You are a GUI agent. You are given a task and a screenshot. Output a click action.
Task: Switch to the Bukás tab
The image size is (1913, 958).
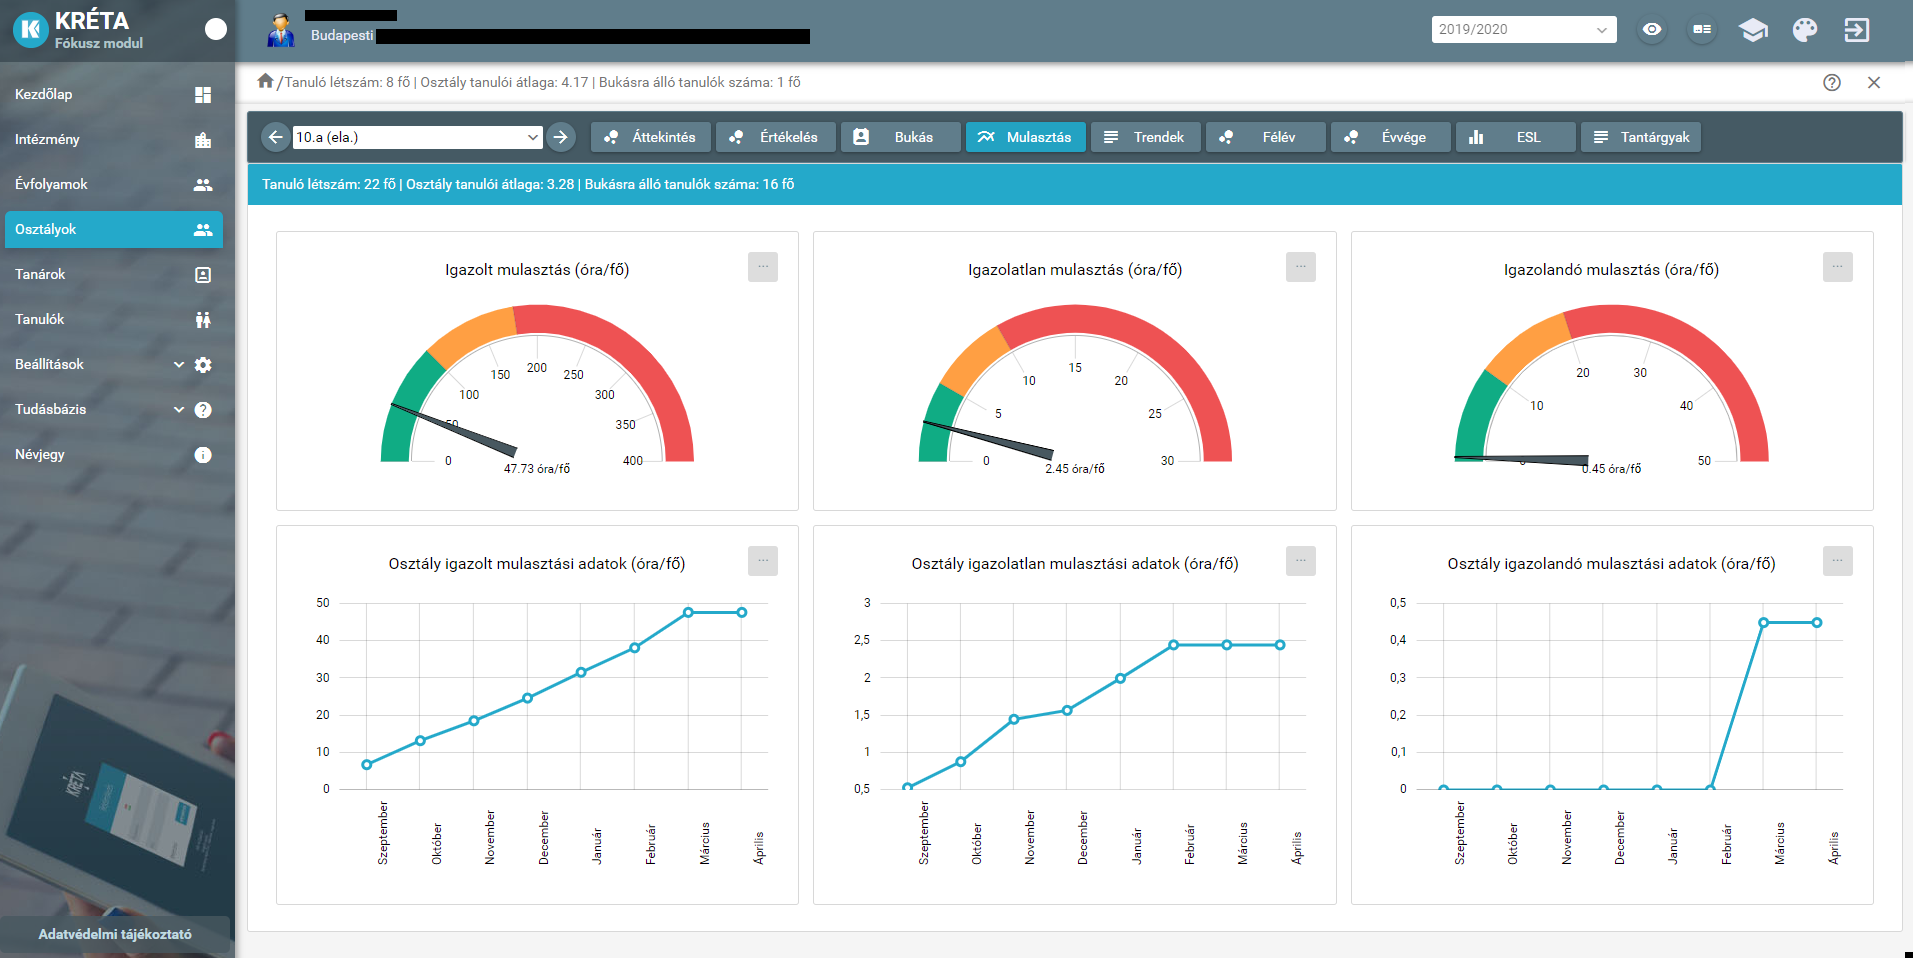click(x=901, y=137)
